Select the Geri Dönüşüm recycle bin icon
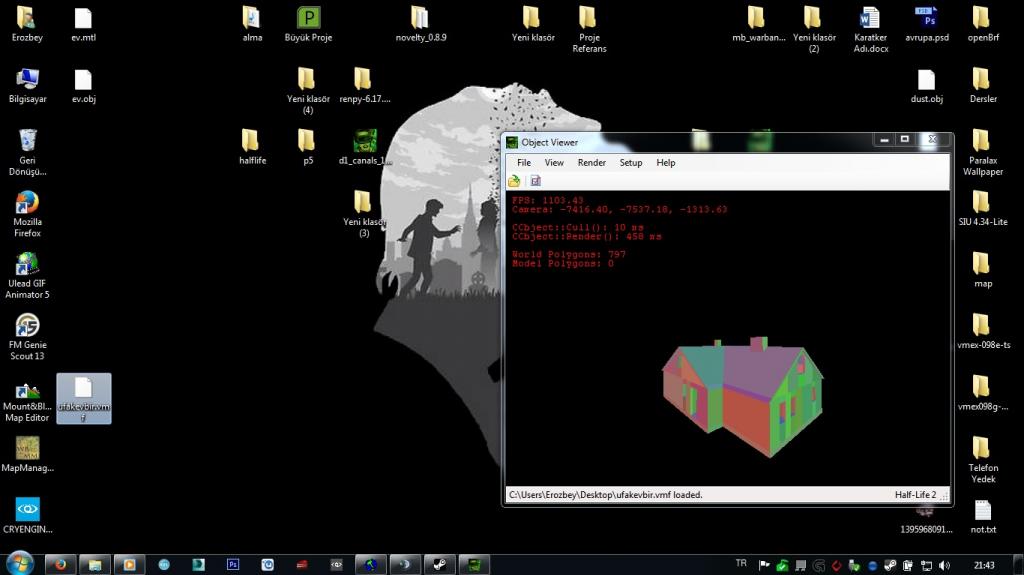 pos(27,152)
